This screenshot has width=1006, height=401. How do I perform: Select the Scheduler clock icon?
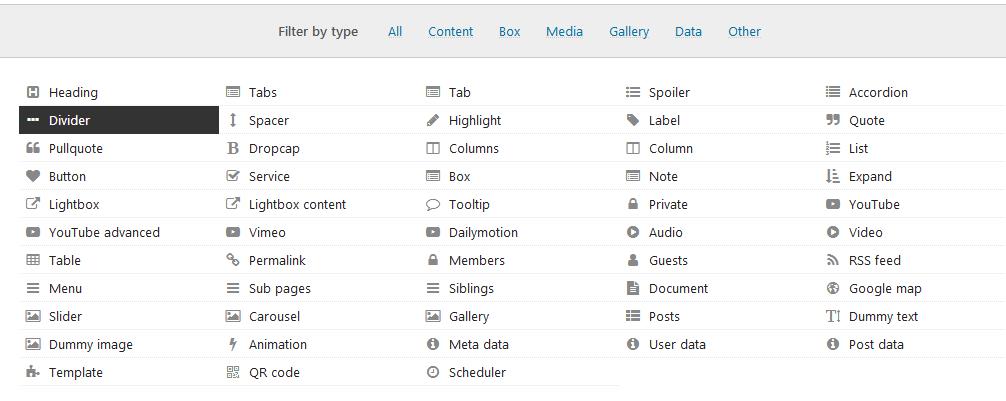coord(433,372)
